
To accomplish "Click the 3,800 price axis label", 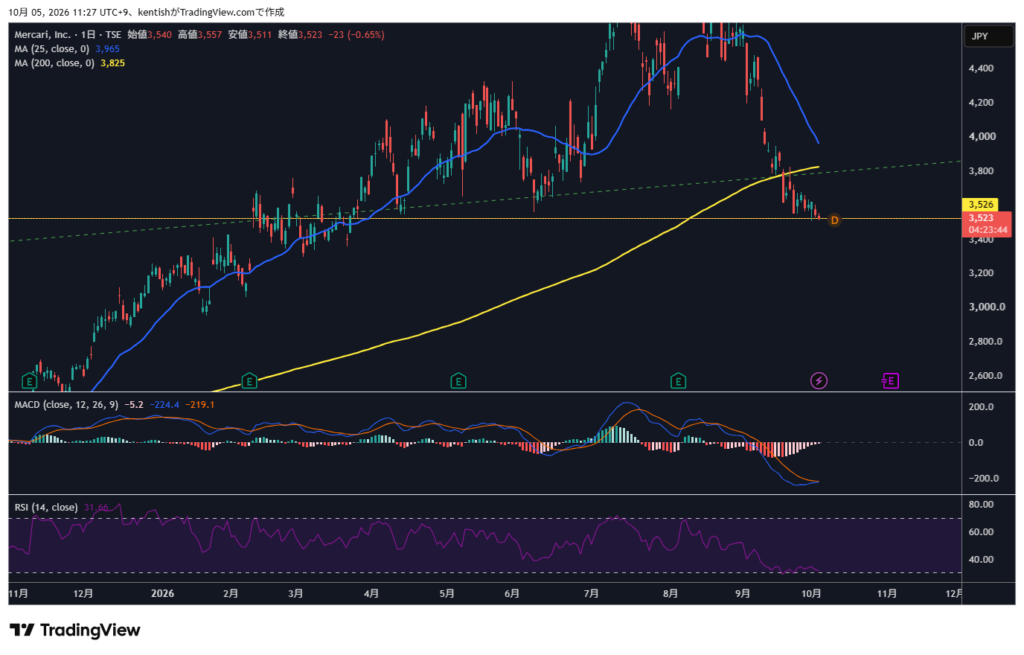I will pyautogui.click(x=981, y=171).
